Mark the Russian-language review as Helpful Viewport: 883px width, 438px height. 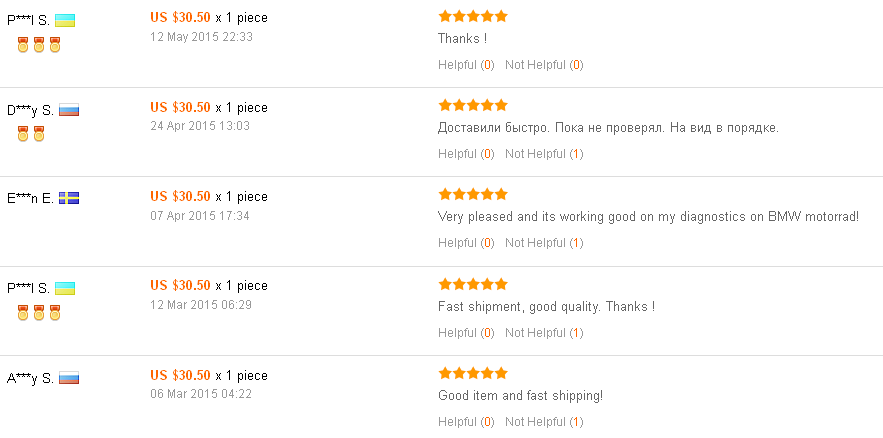click(x=466, y=154)
